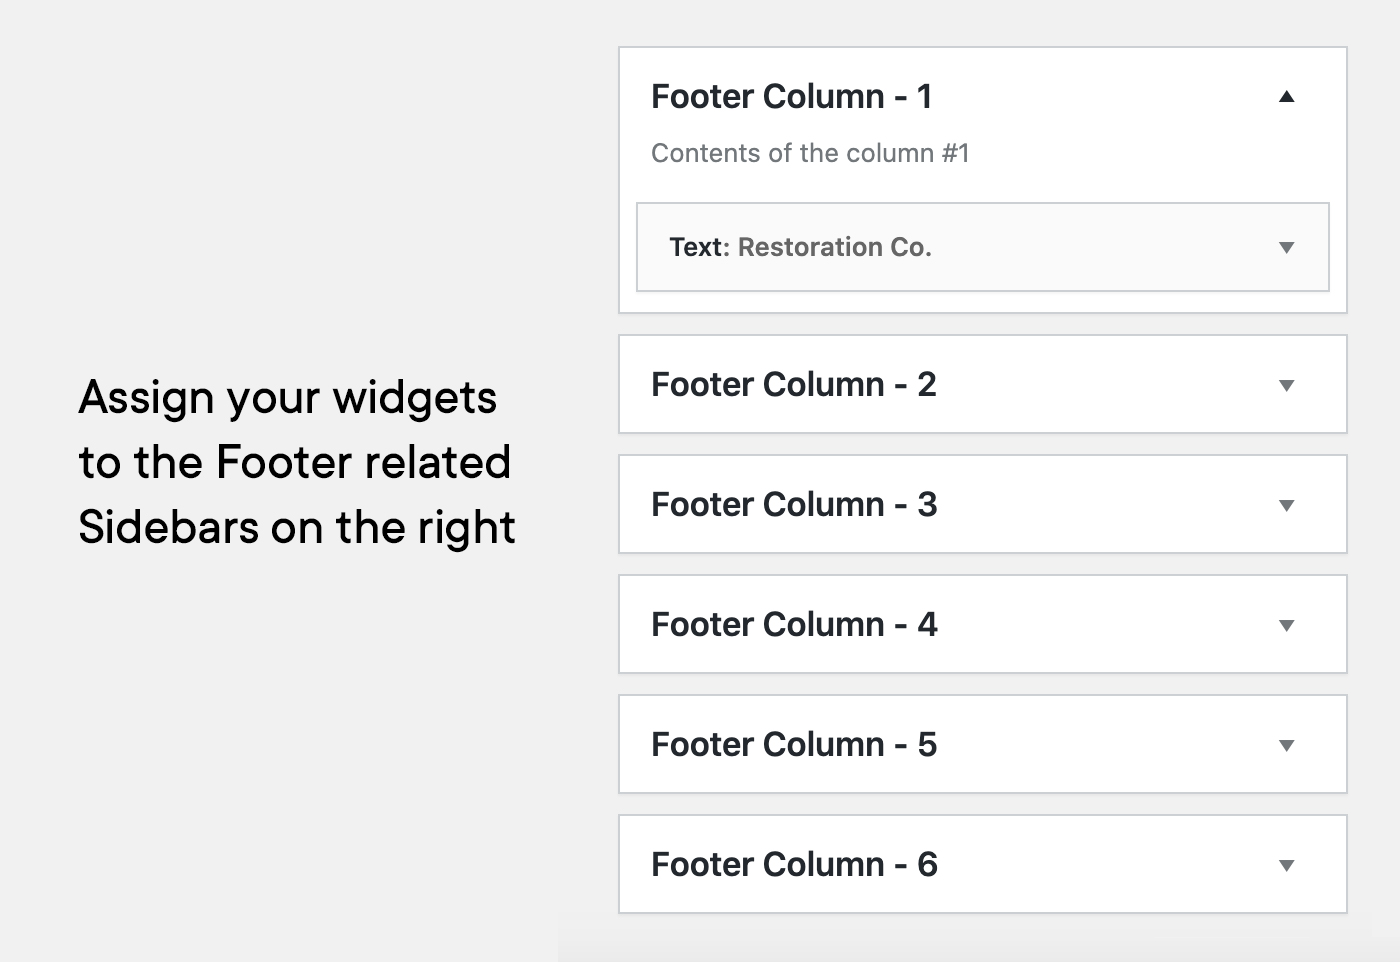1400x962 pixels.
Task: Select the Footer Column - 1 header
Action: [x=793, y=96]
